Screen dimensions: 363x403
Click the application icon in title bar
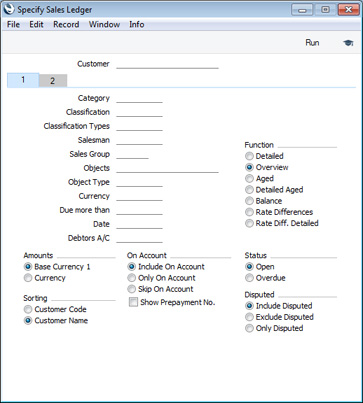click(9, 9)
